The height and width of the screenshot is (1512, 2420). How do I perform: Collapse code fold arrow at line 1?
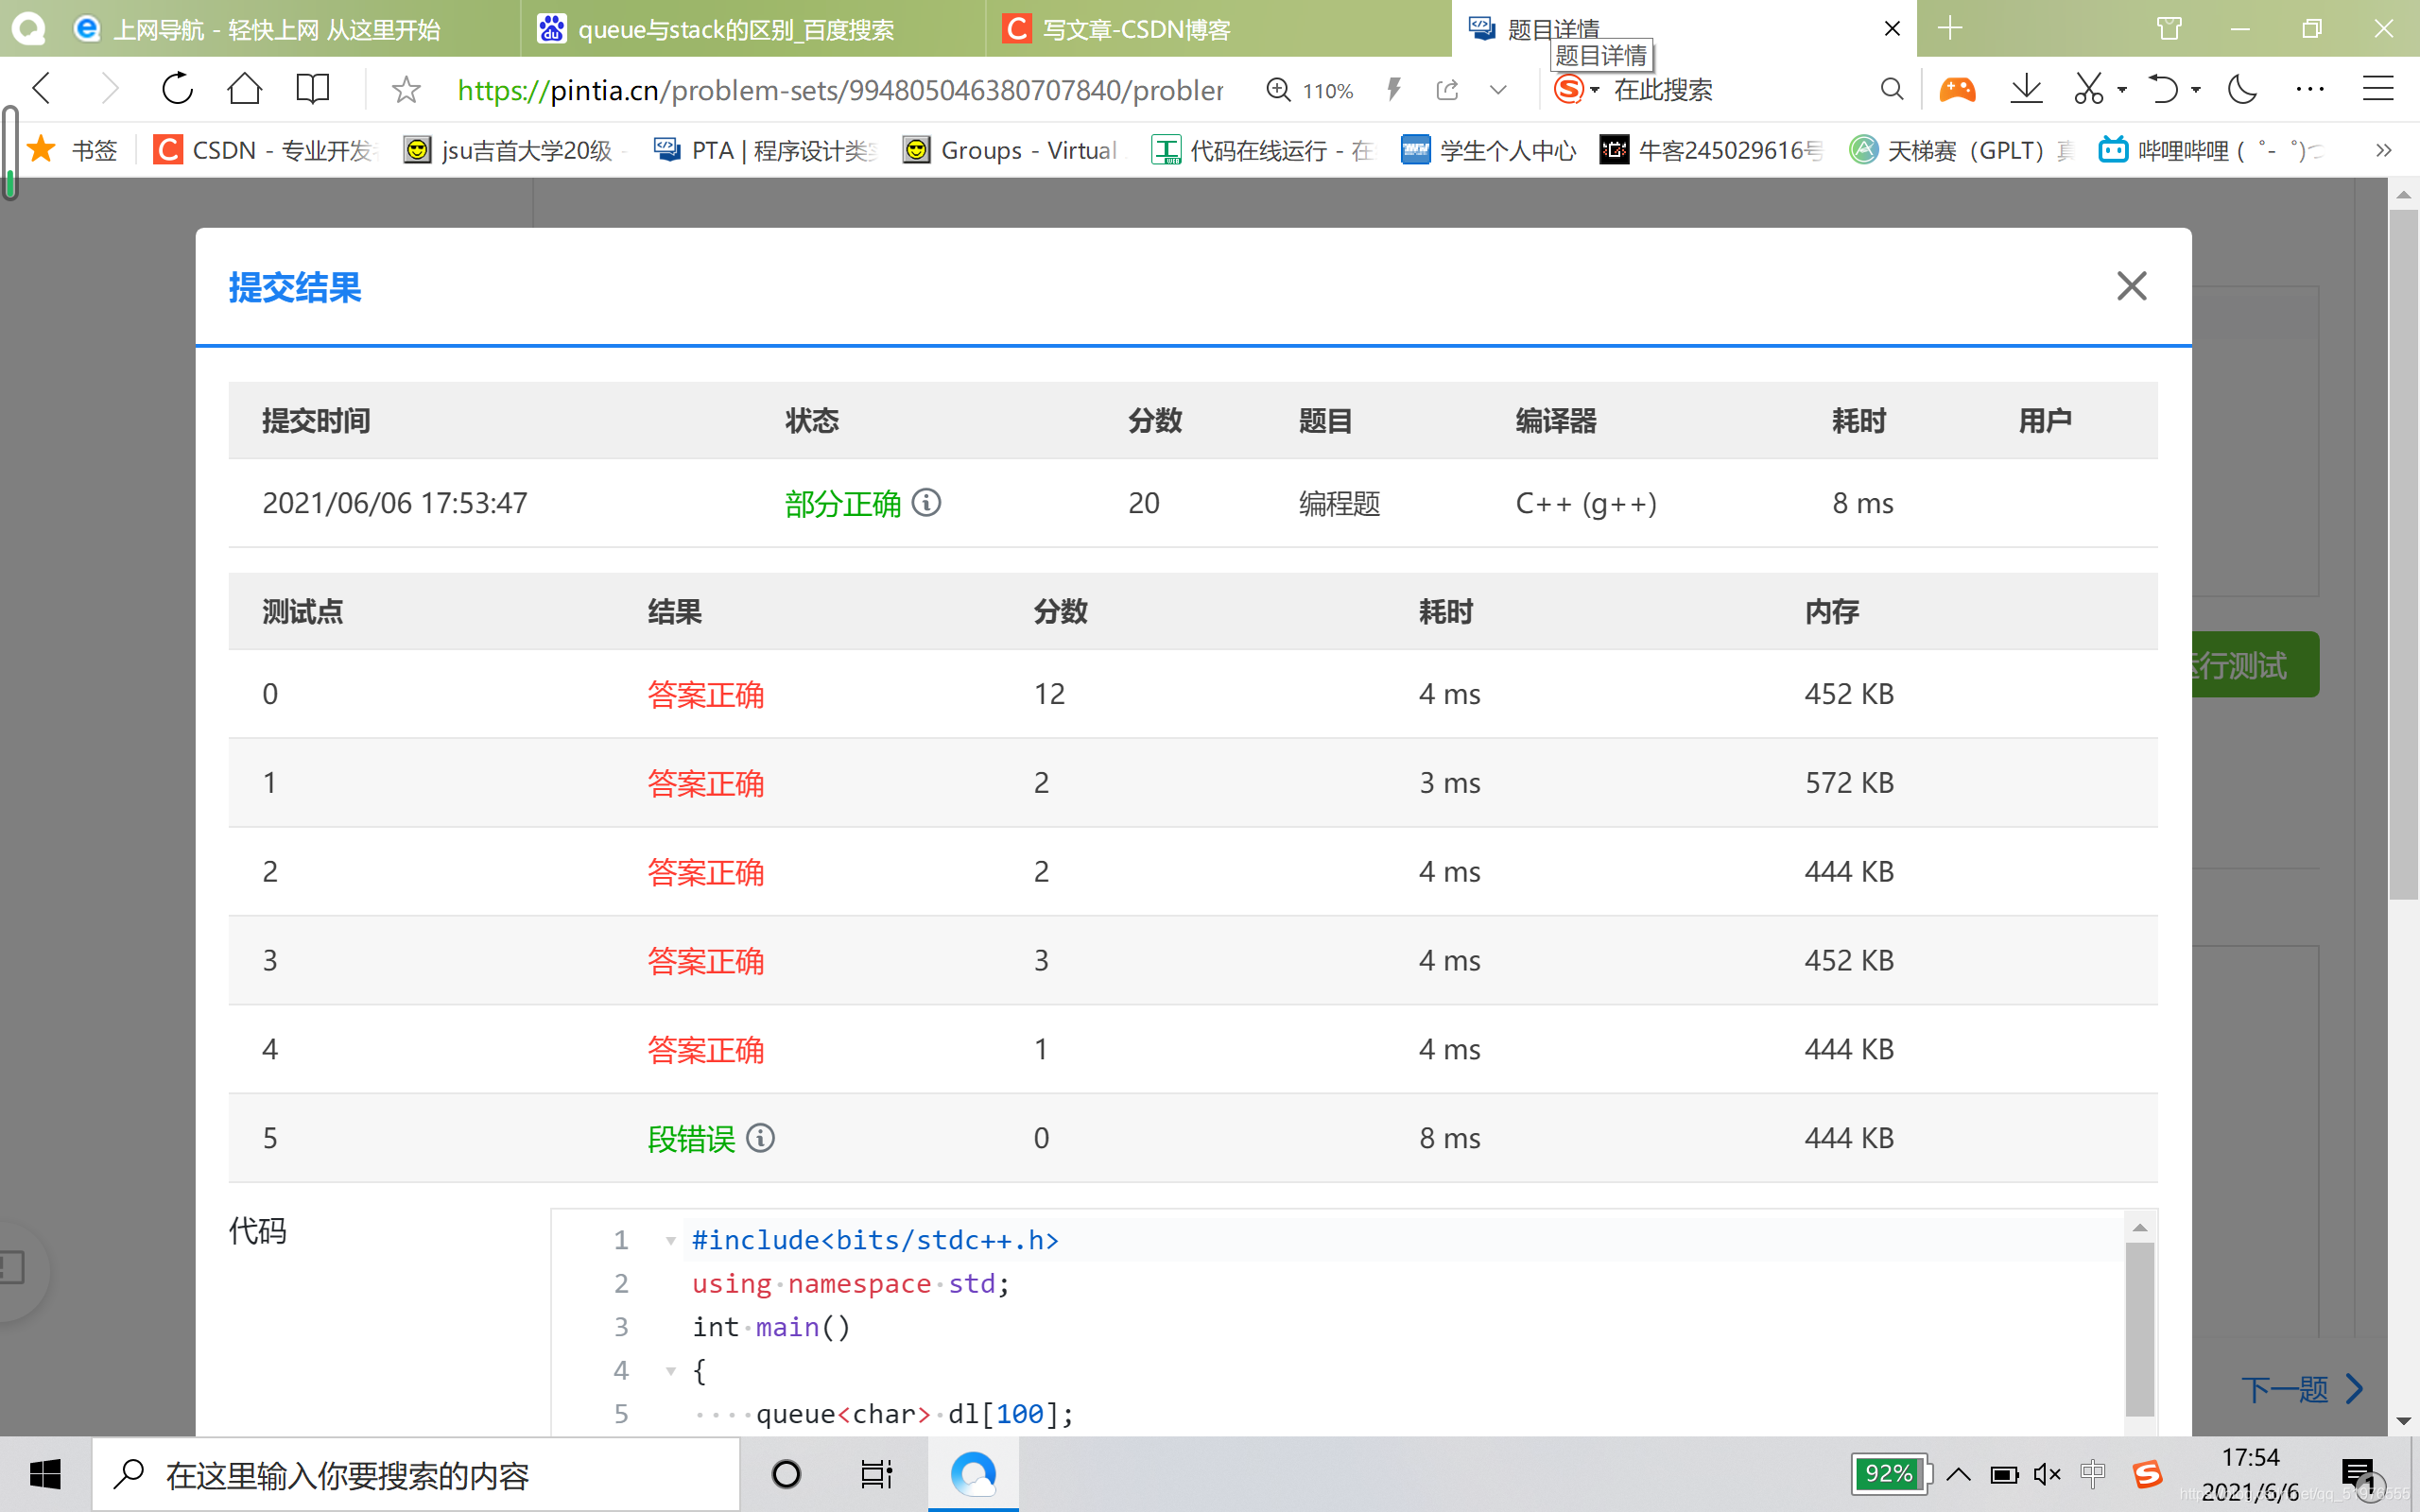pos(671,1241)
